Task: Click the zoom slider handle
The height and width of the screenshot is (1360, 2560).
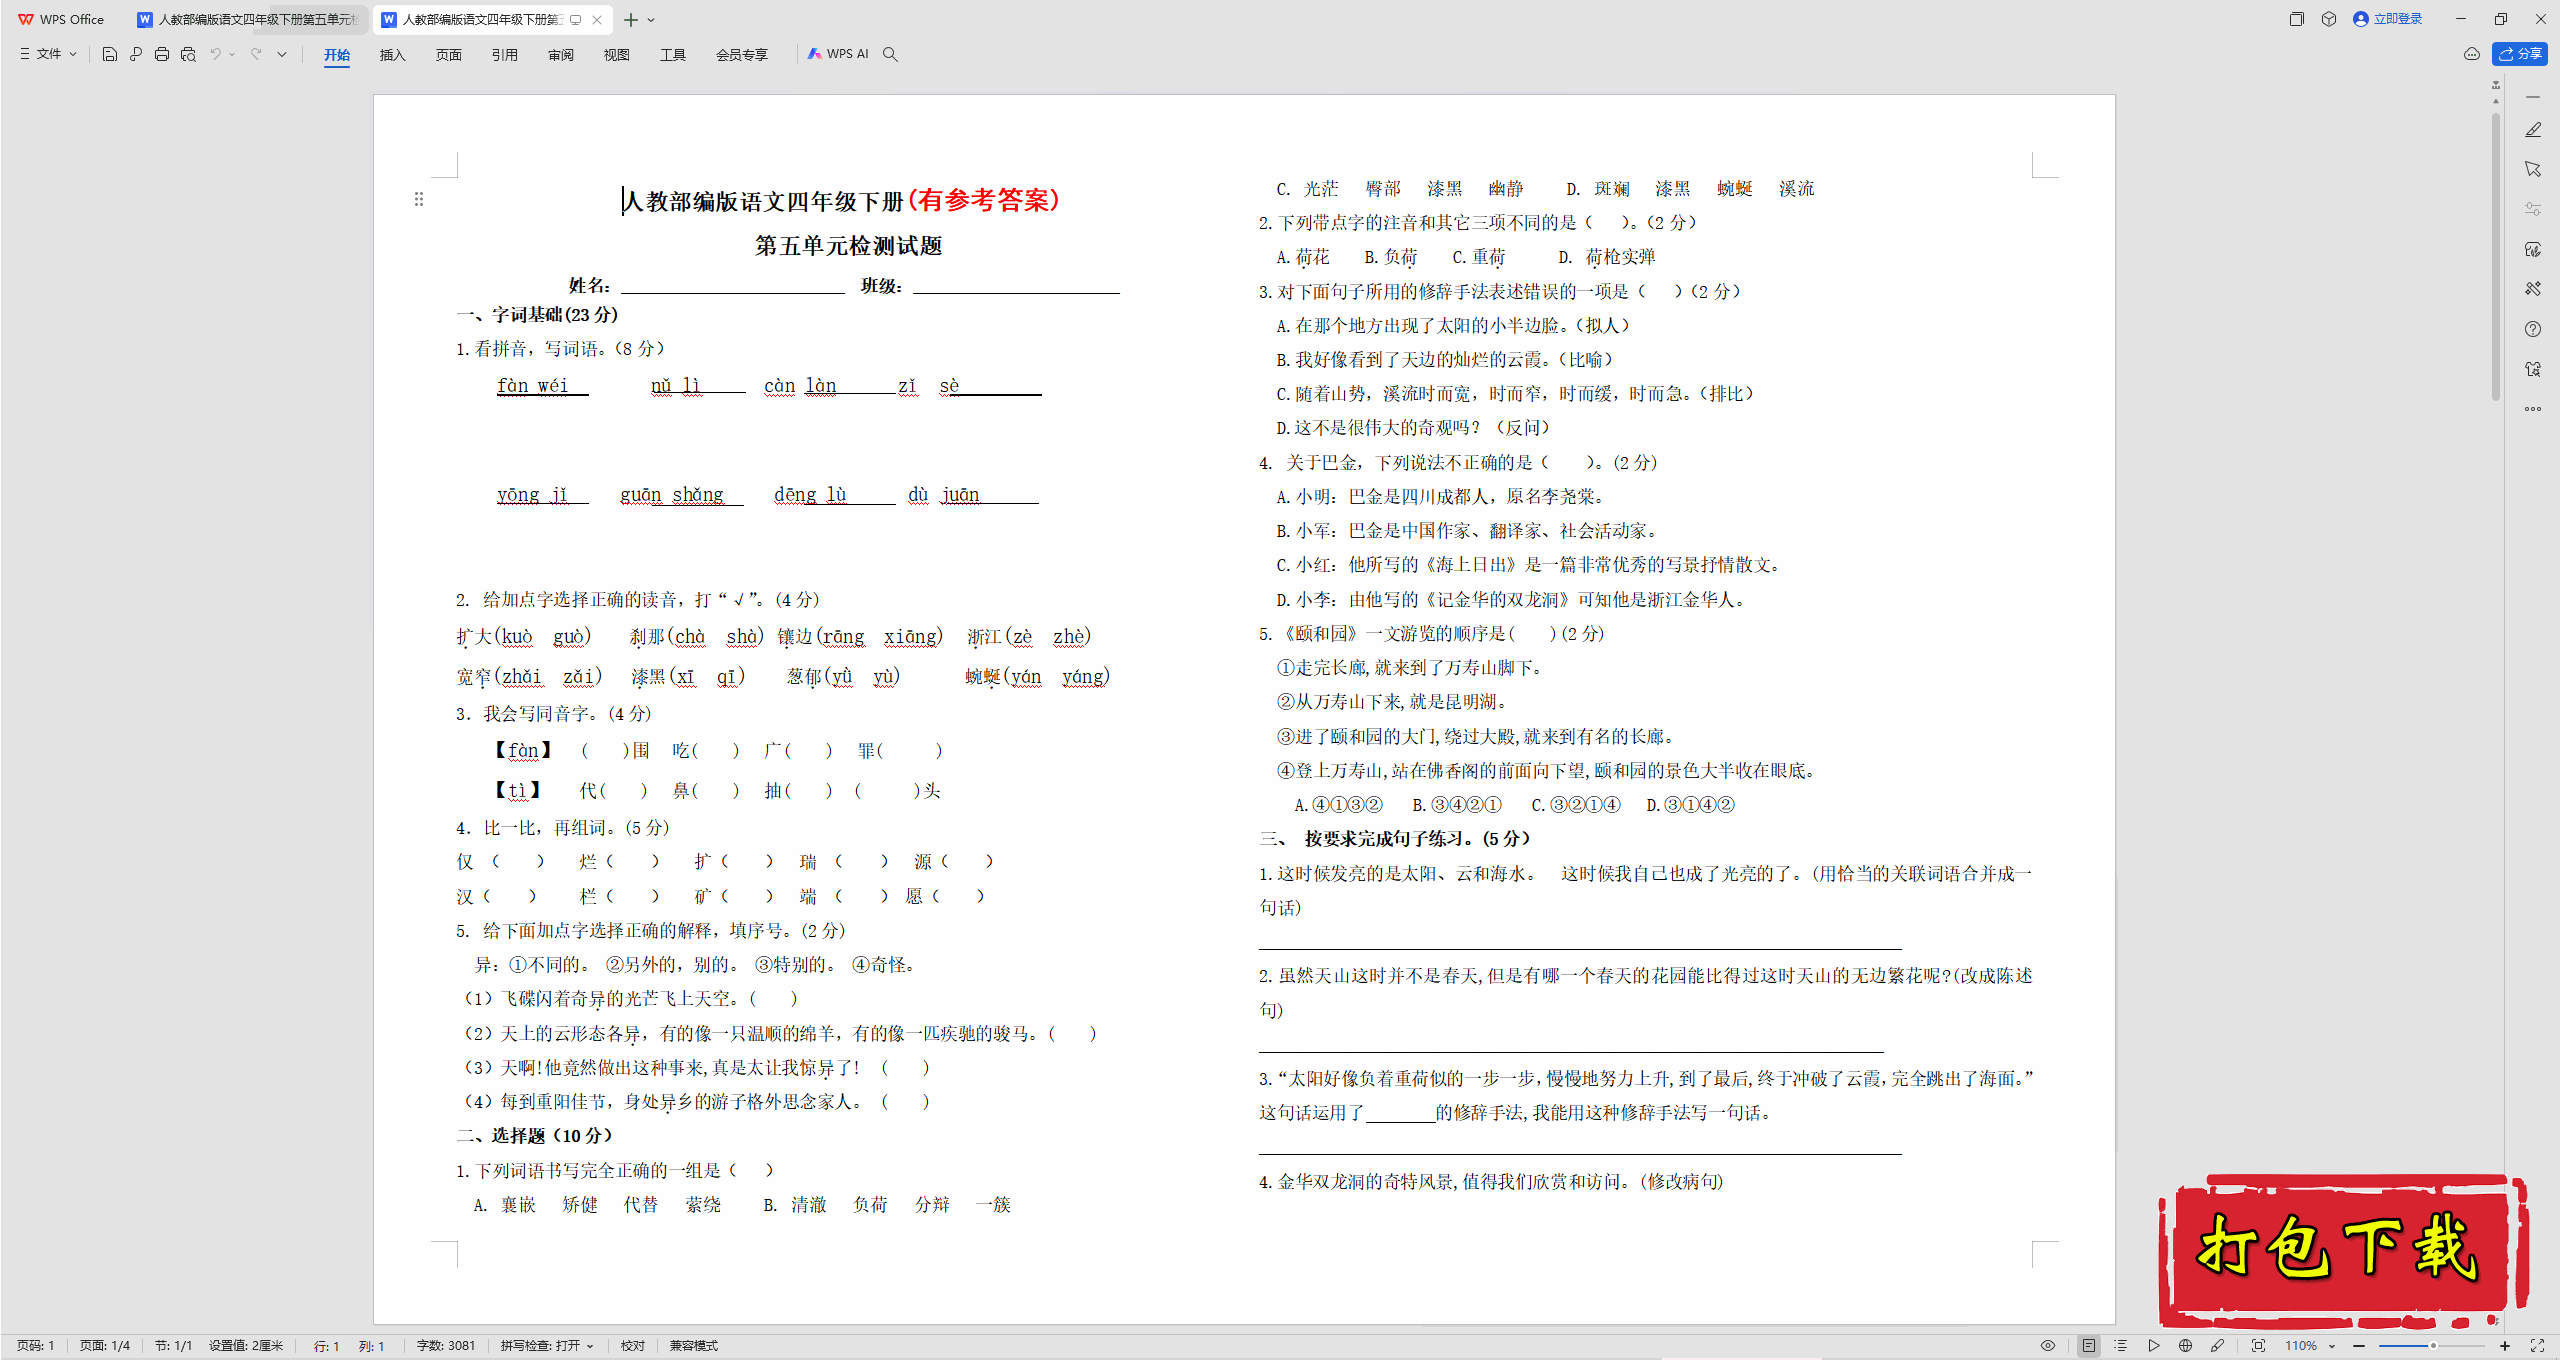Action: click(2433, 1346)
